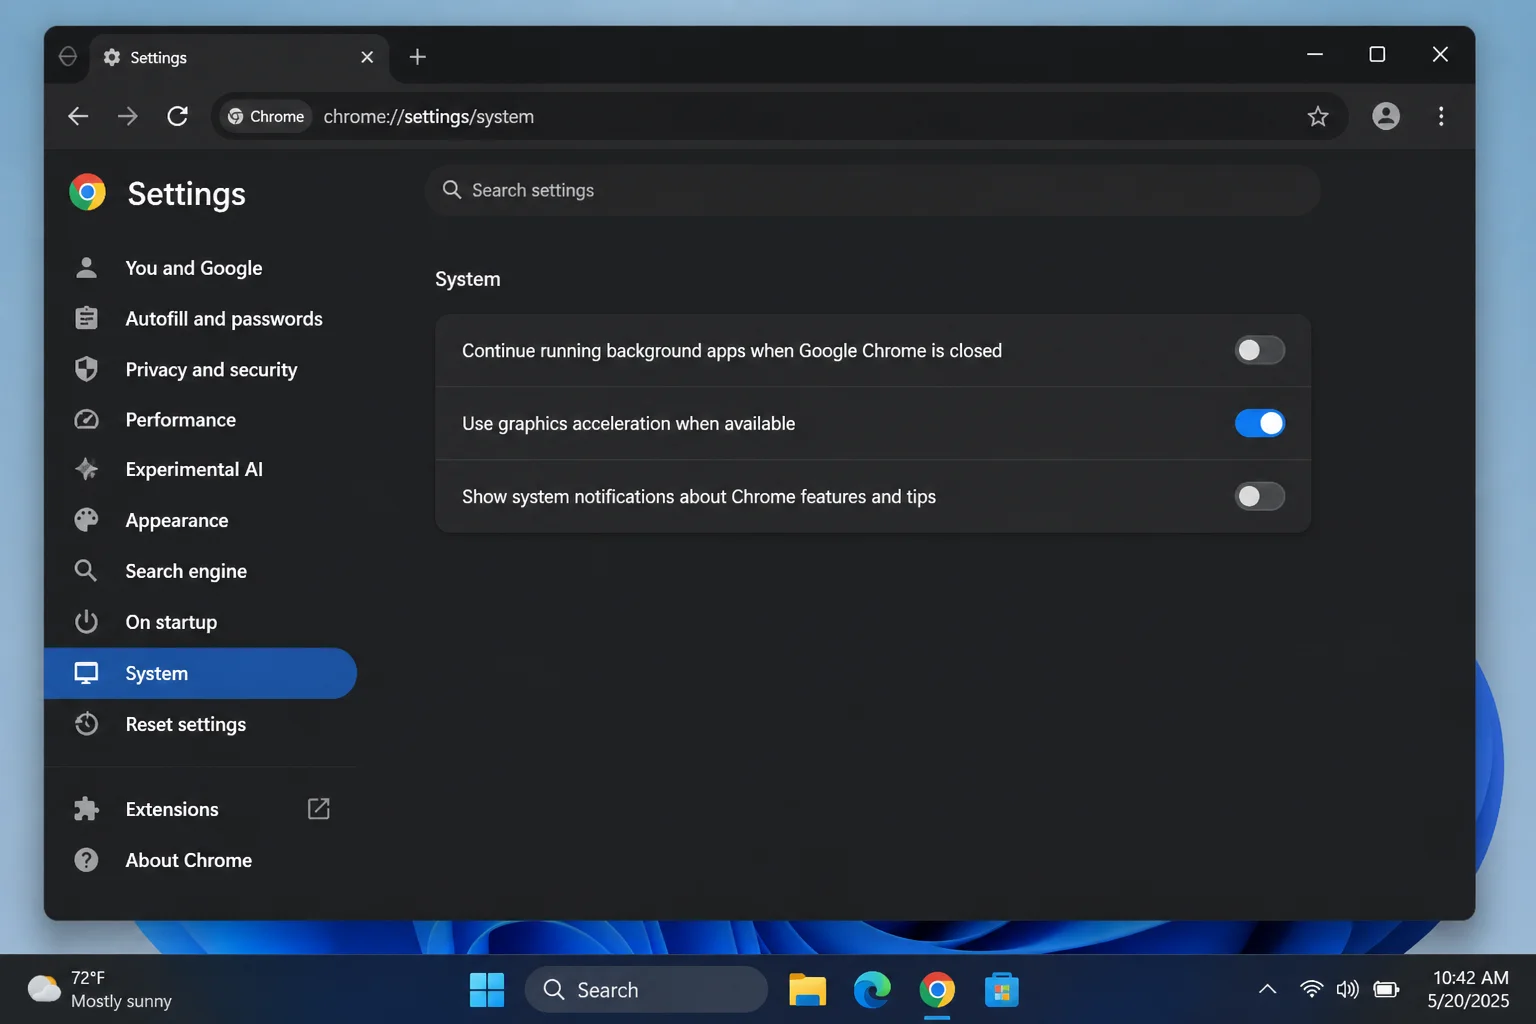Open About Chrome page
This screenshot has width=1536, height=1024.
200,860
